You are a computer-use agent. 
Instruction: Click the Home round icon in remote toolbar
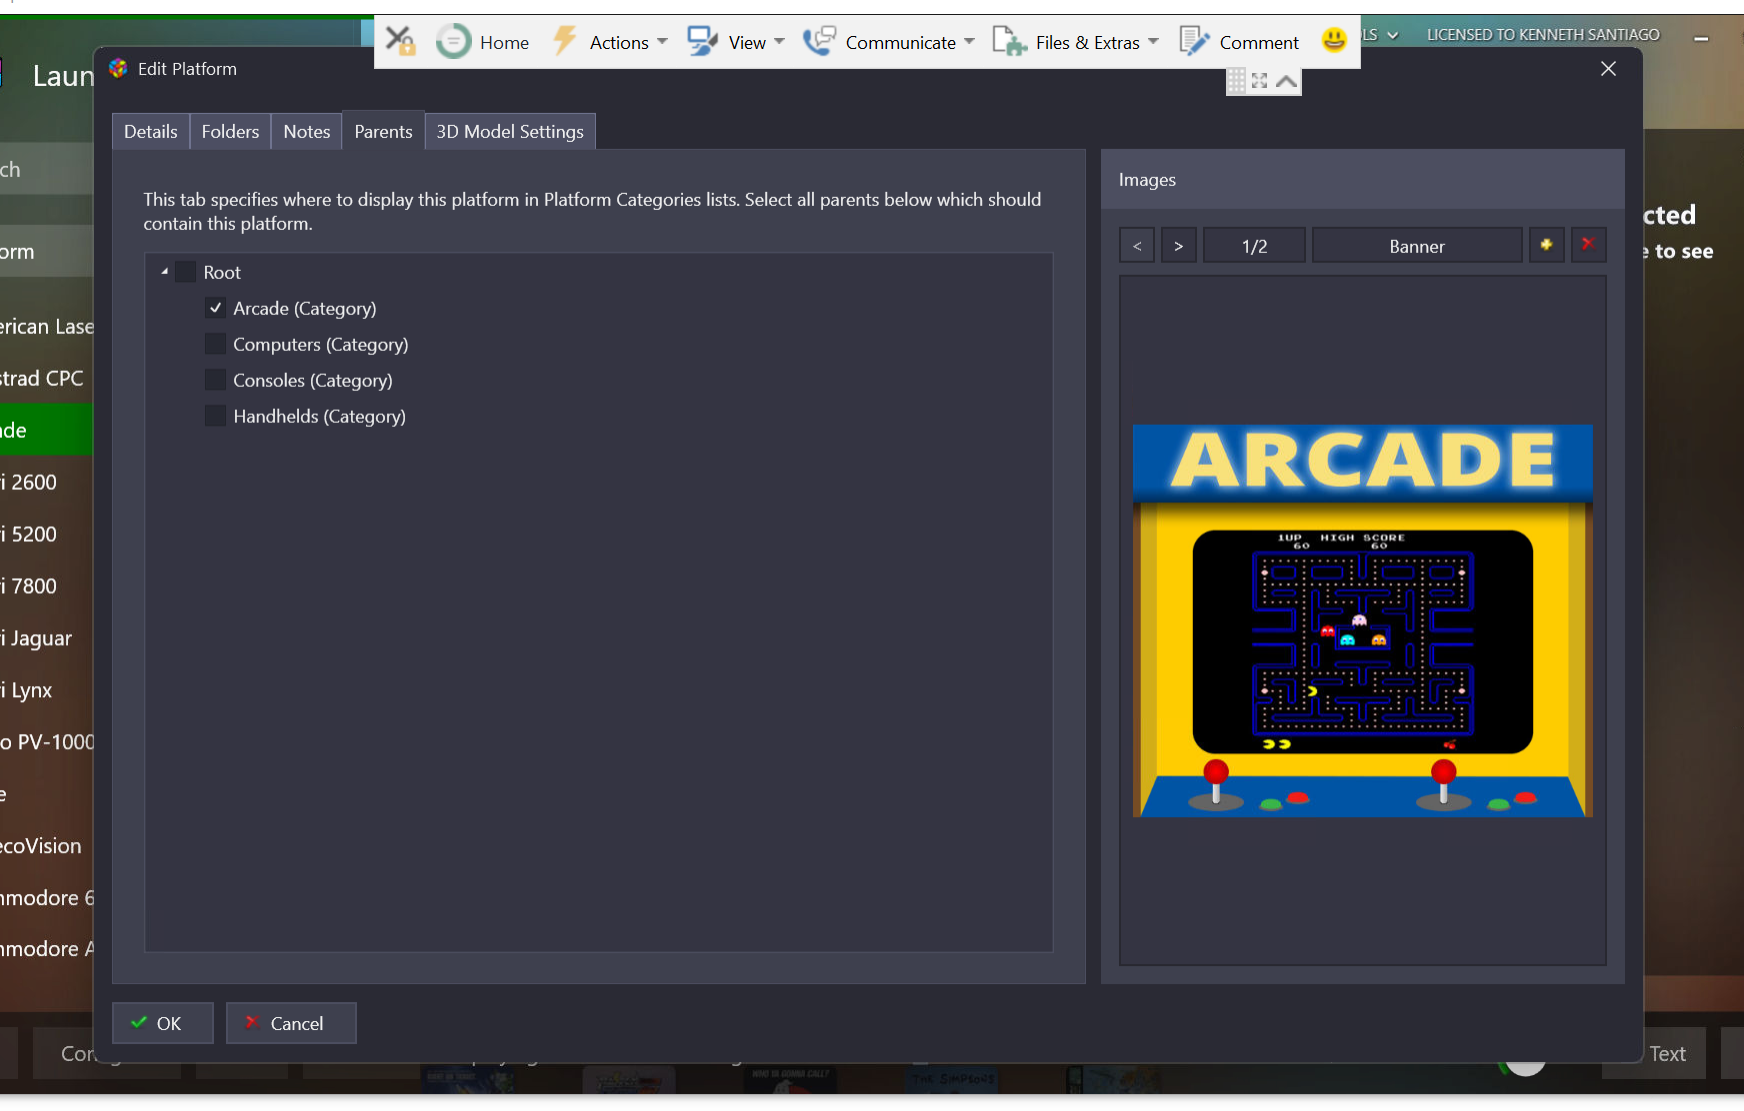[x=453, y=41]
